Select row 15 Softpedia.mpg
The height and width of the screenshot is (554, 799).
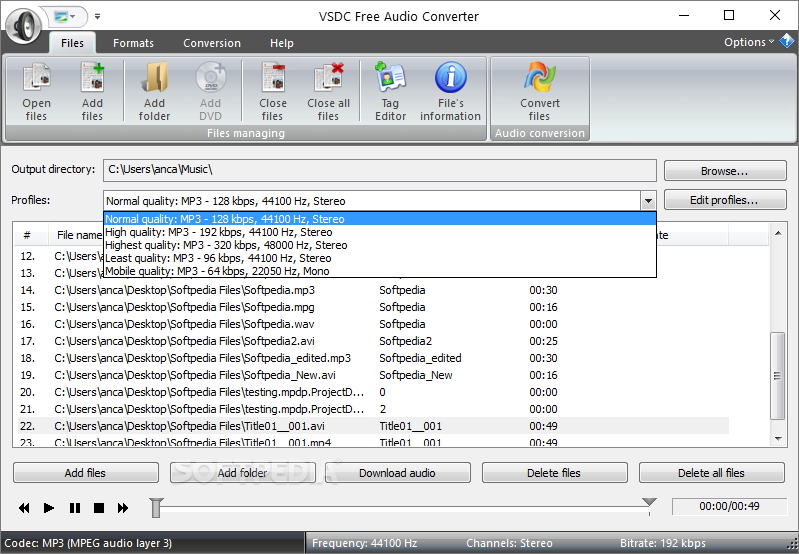click(374, 307)
